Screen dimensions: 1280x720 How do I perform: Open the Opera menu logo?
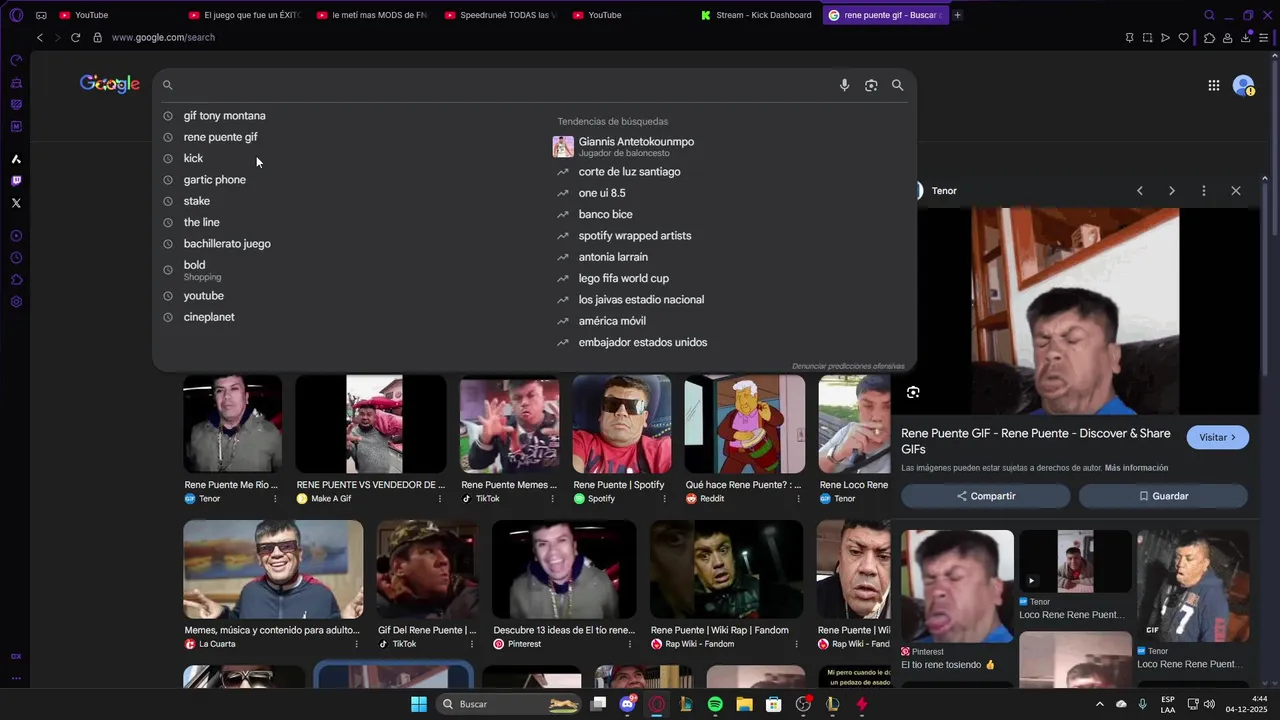16,15
